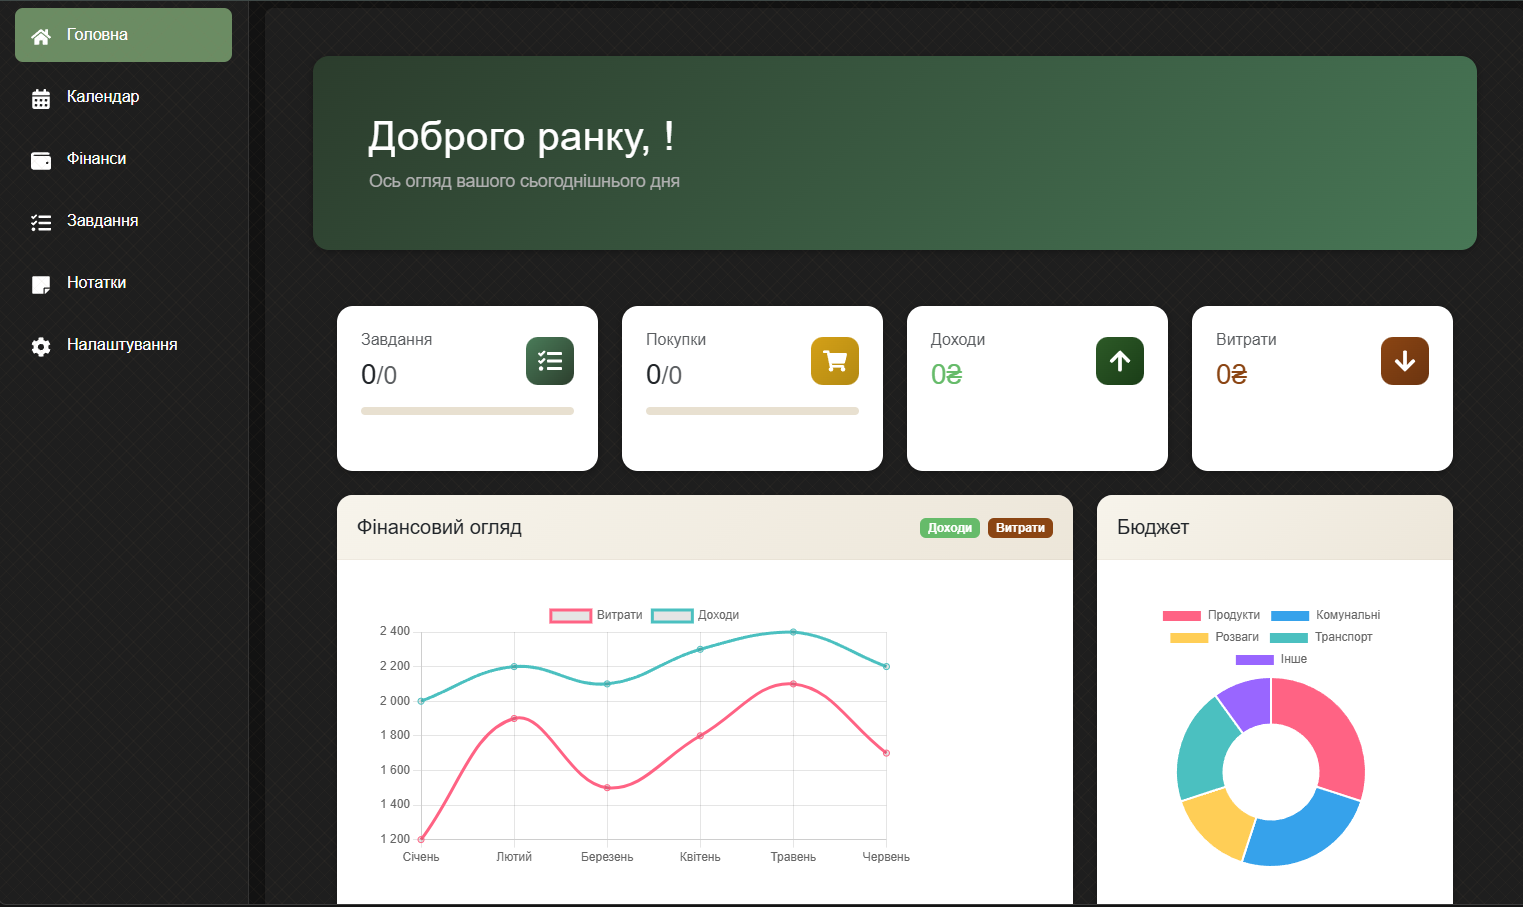Open Налаштування label in the sidebar
The height and width of the screenshot is (907, 1523).
[x=122, y=345]
